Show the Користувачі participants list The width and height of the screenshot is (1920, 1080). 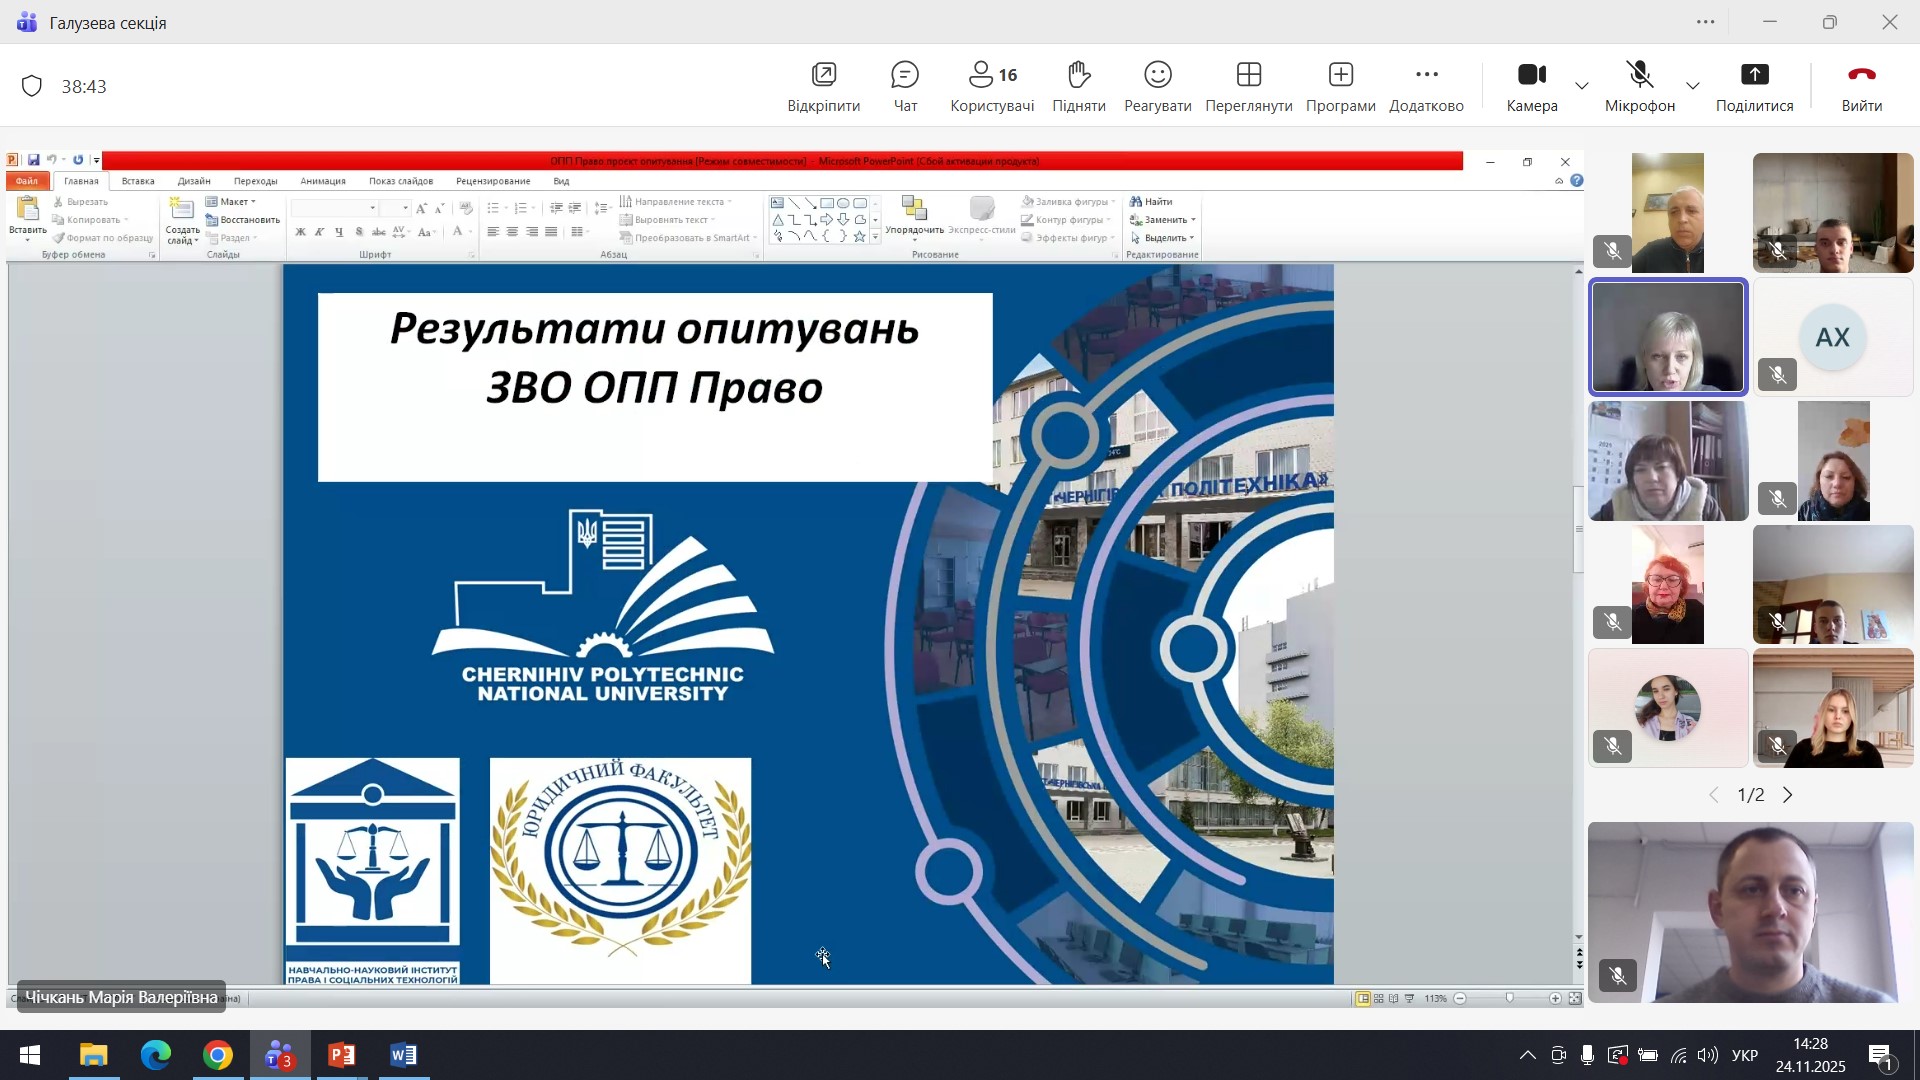[992, 86]
